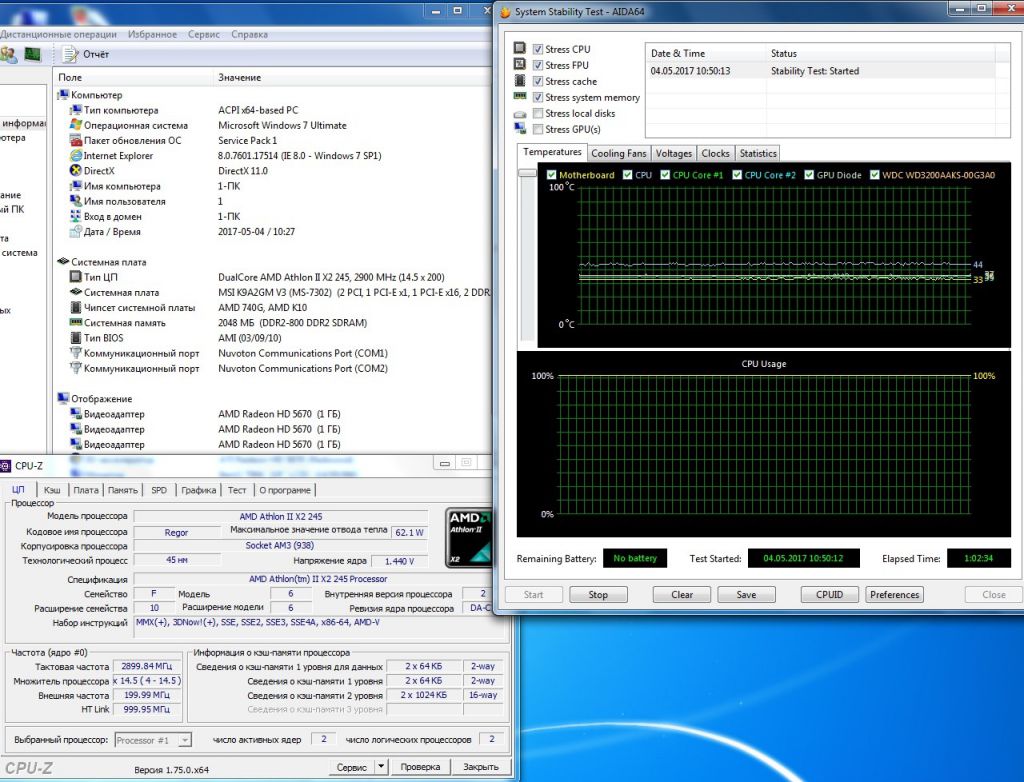
Task: Open the Сервис dropdown arrow in CPU-Z
Action: pyautogui.click(x=381, y=766)
